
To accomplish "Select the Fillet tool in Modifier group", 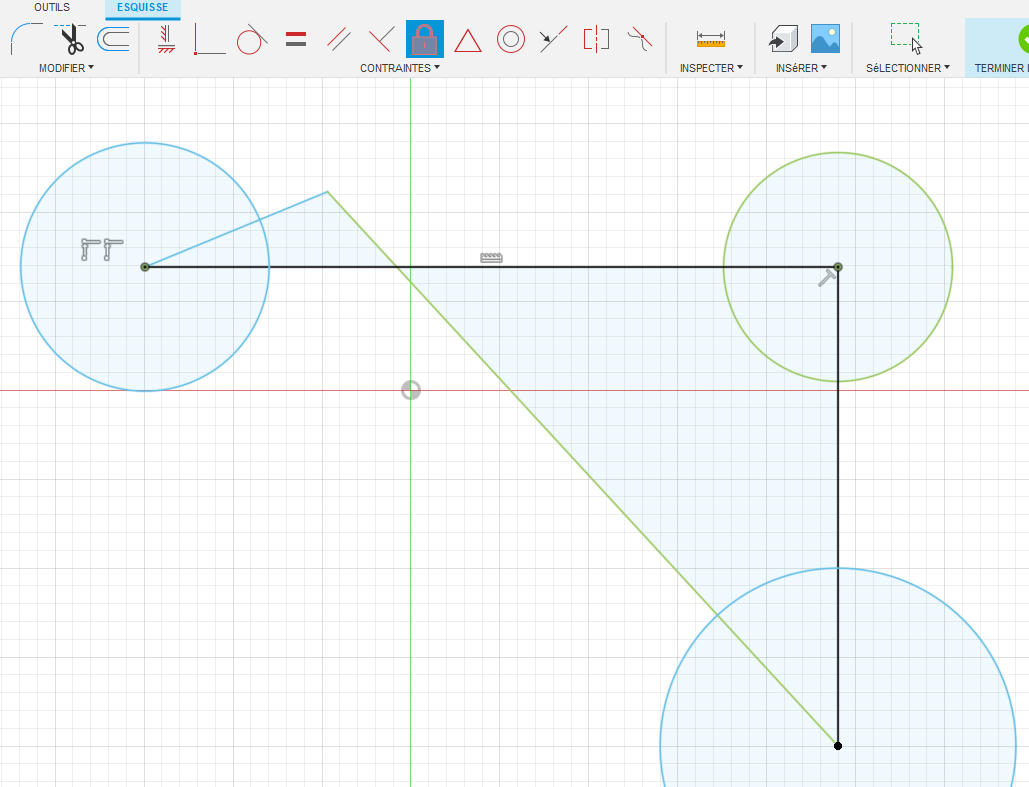I will pyautogui.click(x=25, y=39).
